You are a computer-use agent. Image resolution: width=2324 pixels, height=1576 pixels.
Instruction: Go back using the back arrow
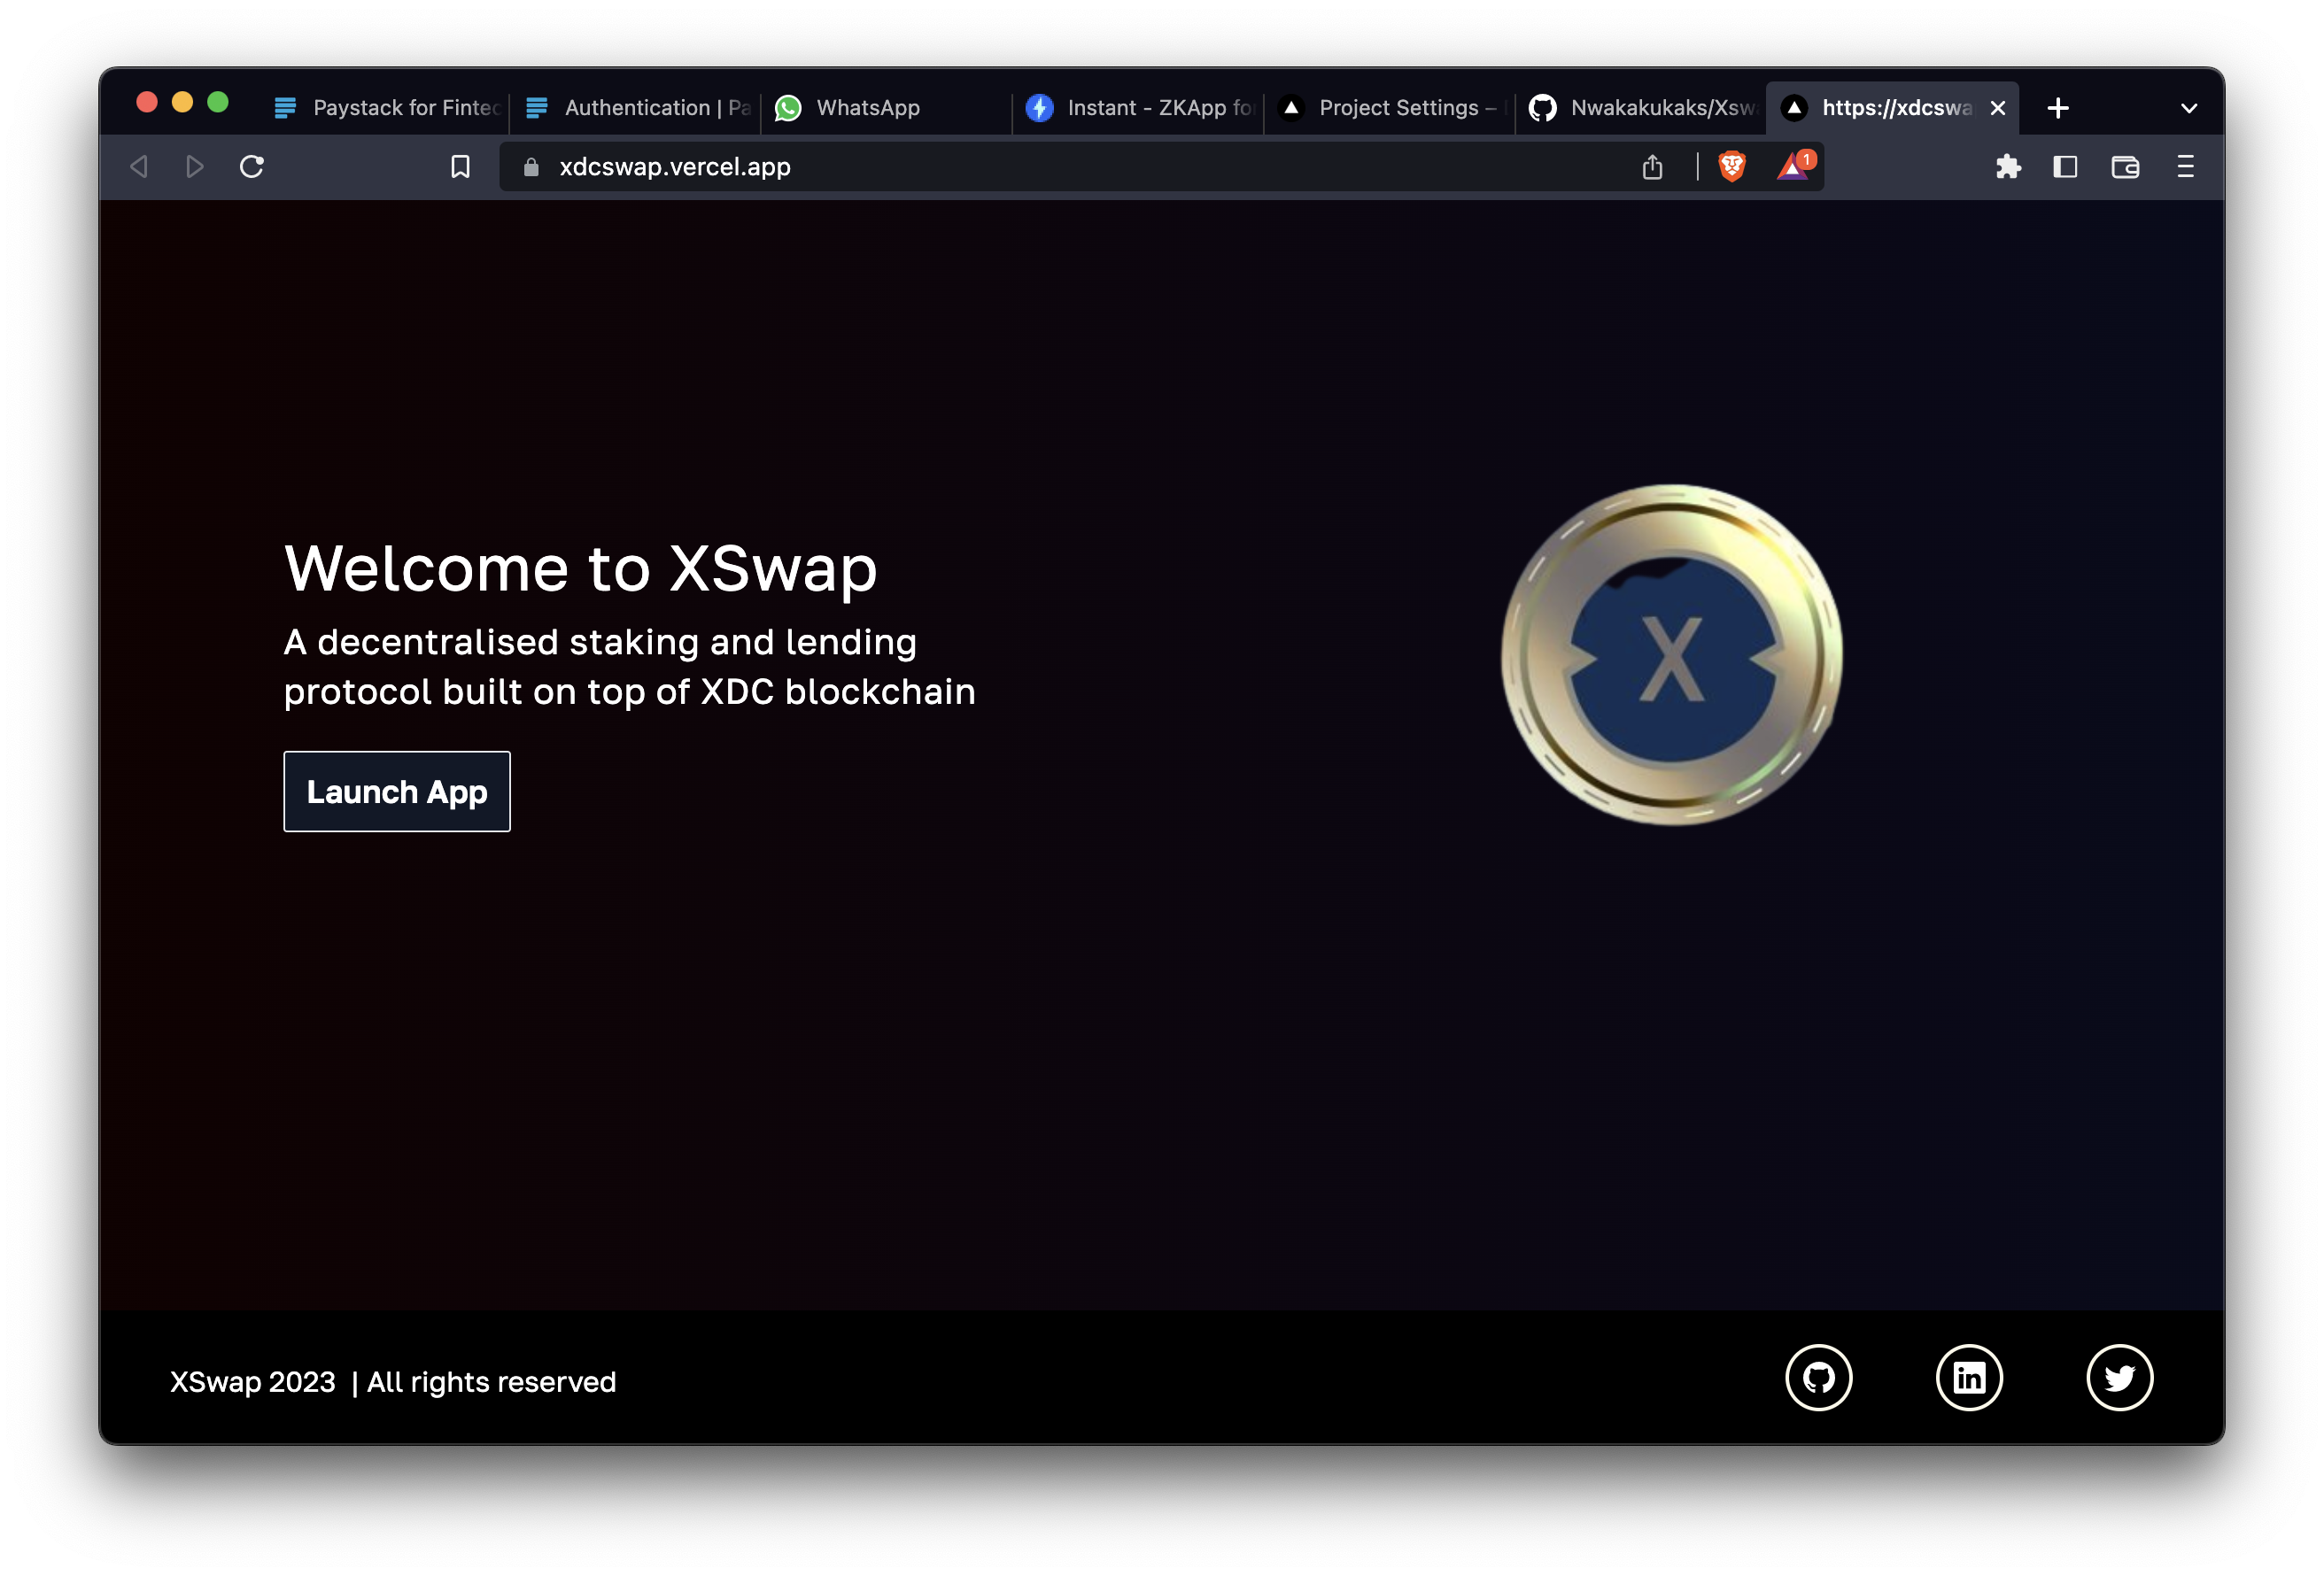pos(139,167)
